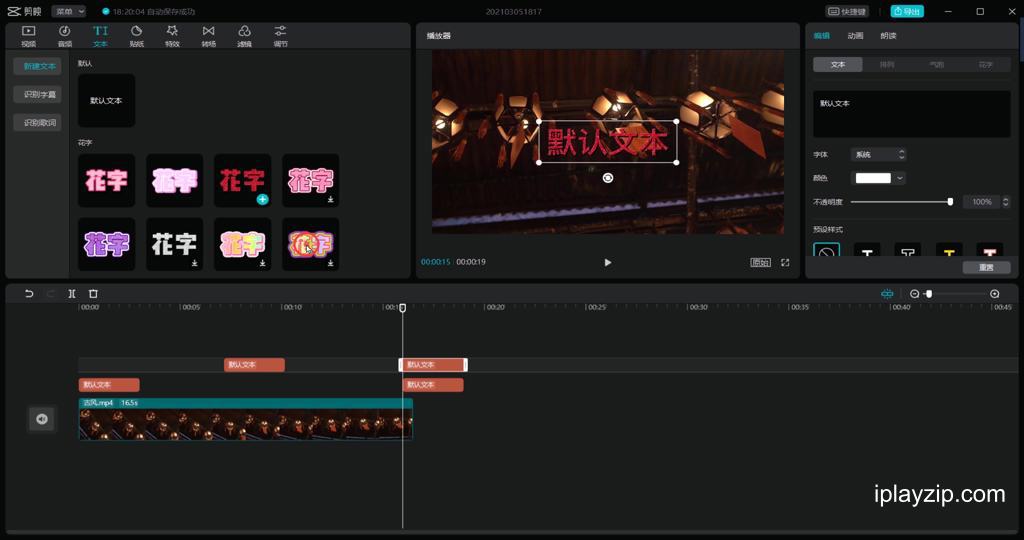Image resolution: width=1024 pixels, height=540 pixels.
Task: Open the Transitions (转场) panel
Action: (208, 36)
